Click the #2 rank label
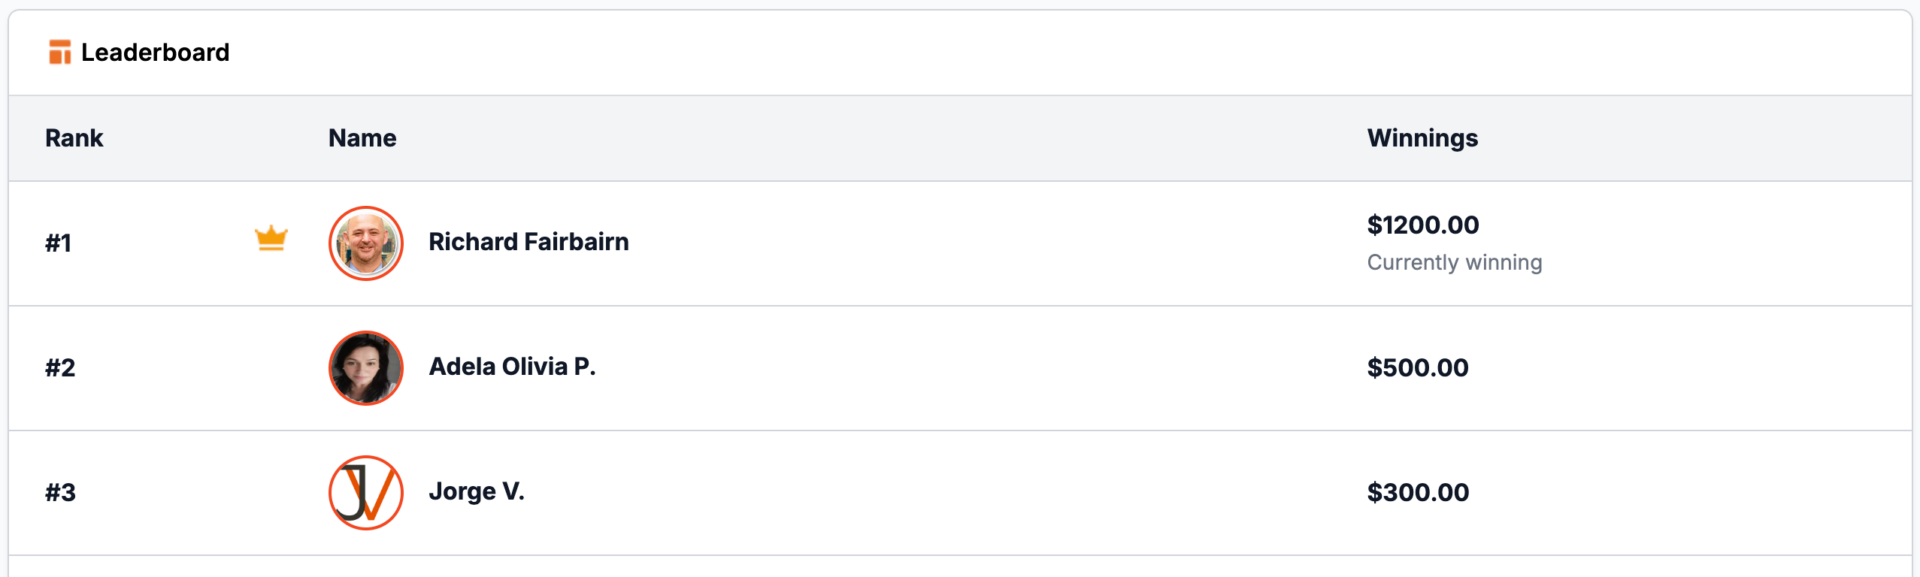This screenshot has width=1920, height=577. point(60,368)
